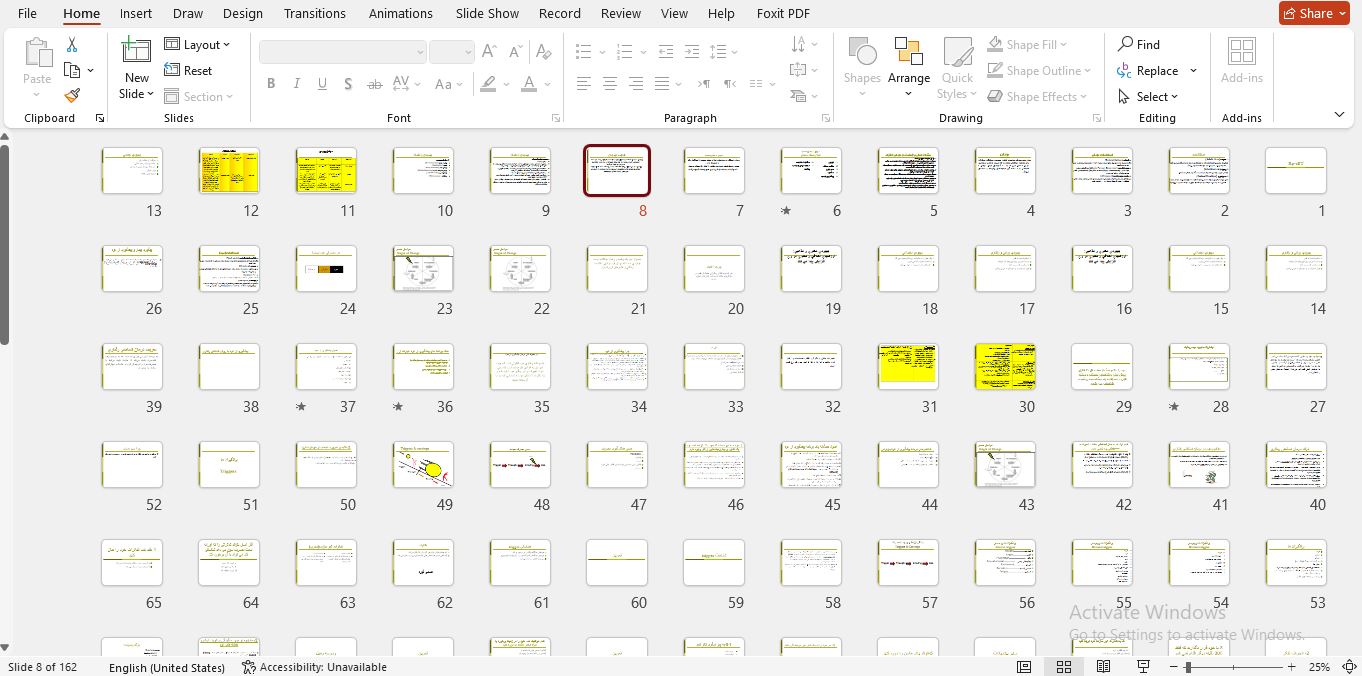Toggle Strikethrough formatting

[375, 84]
